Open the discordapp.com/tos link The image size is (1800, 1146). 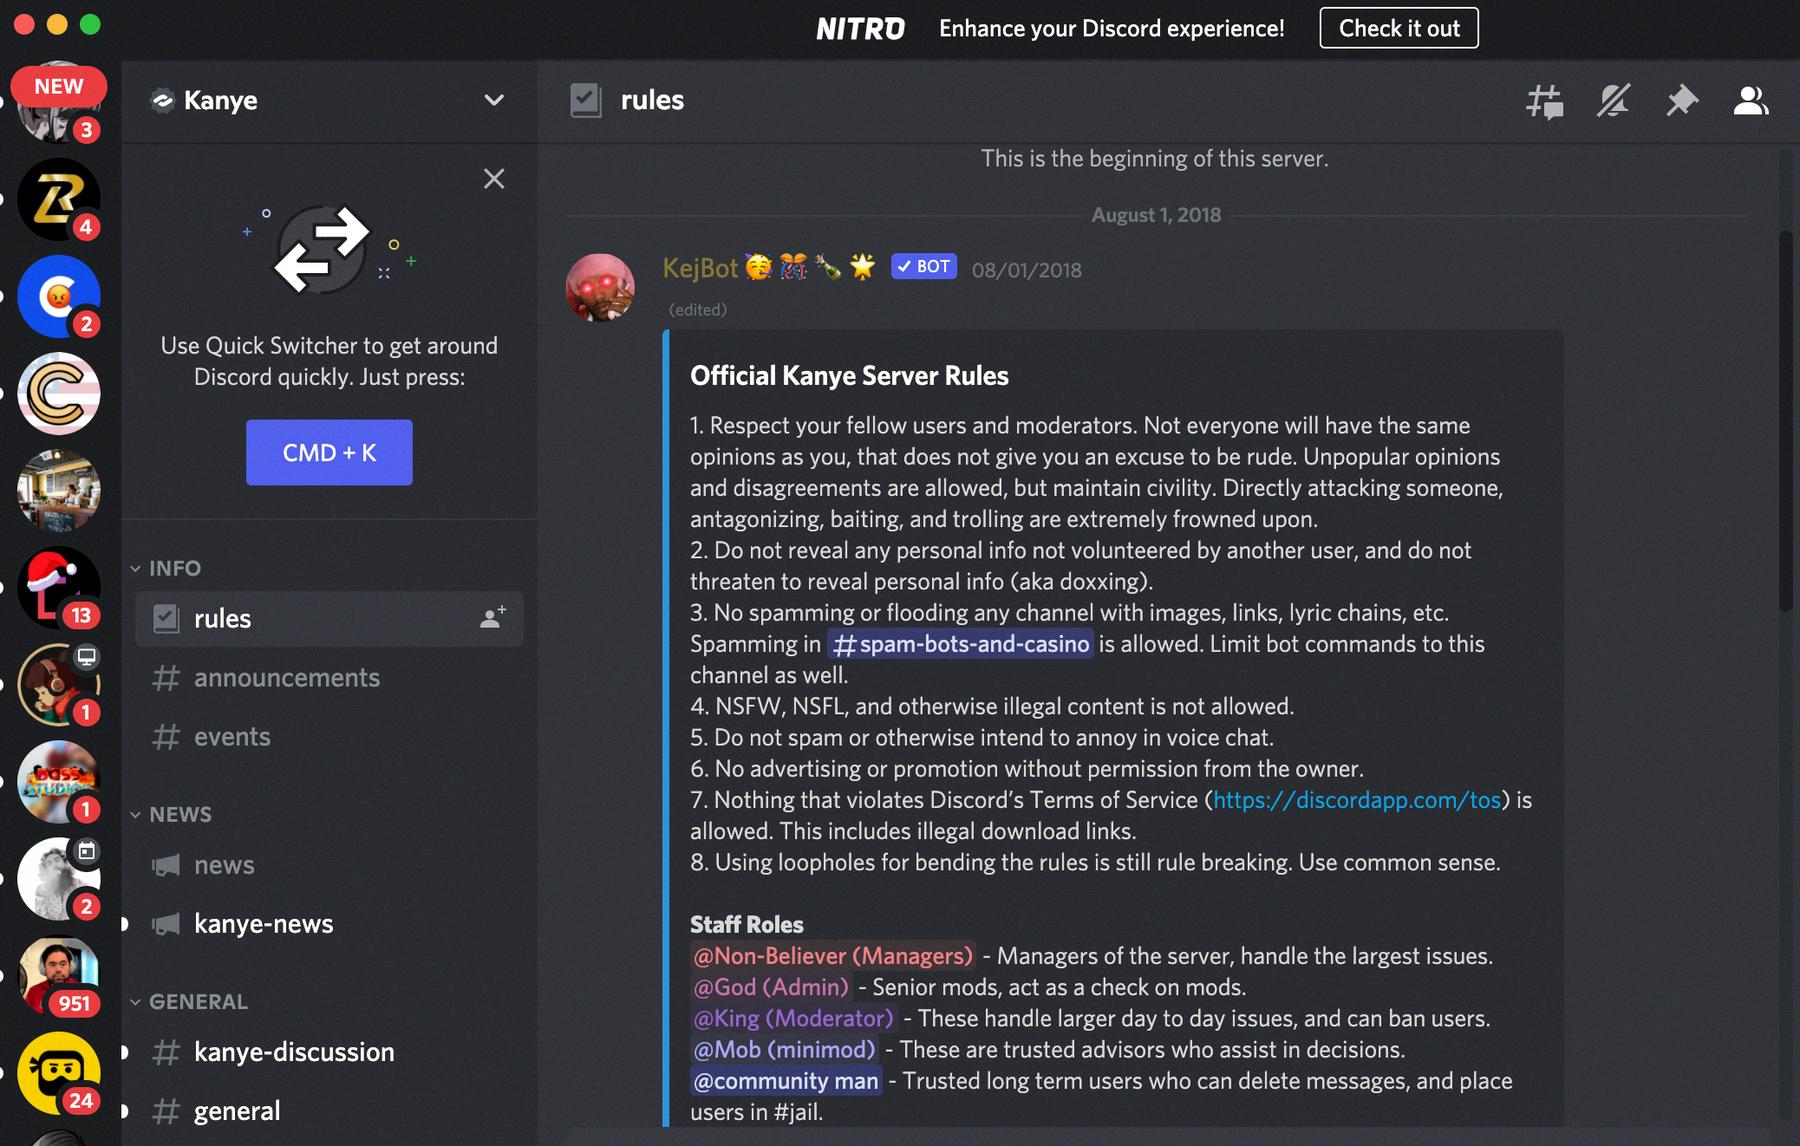[x=1357, y=800]
